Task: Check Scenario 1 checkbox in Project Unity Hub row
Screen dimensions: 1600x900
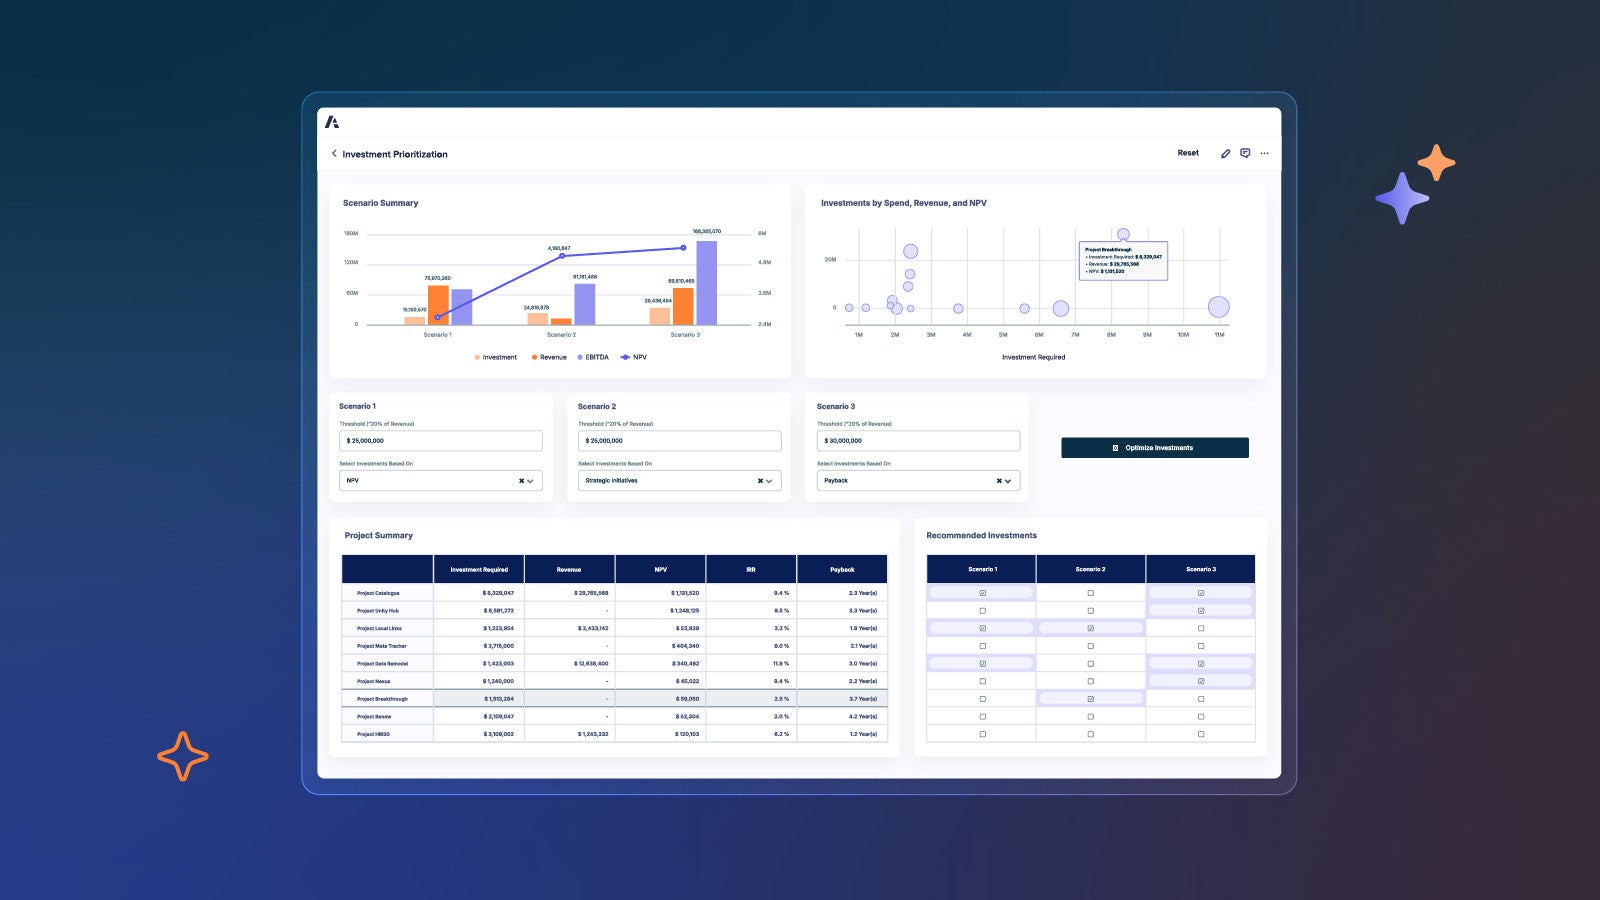Action: coord(982,611)
